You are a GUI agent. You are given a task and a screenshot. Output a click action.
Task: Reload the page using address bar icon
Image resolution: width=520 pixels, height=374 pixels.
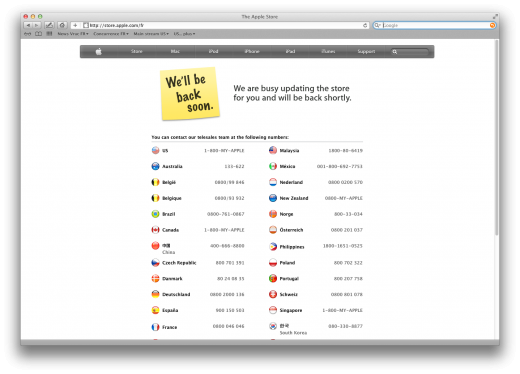[x=365, y=25]
